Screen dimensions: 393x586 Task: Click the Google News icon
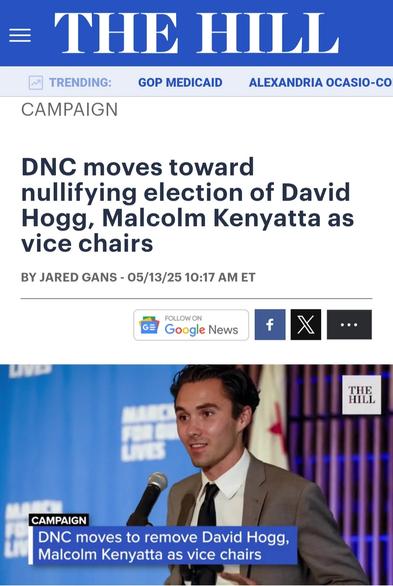coord(149,325)
